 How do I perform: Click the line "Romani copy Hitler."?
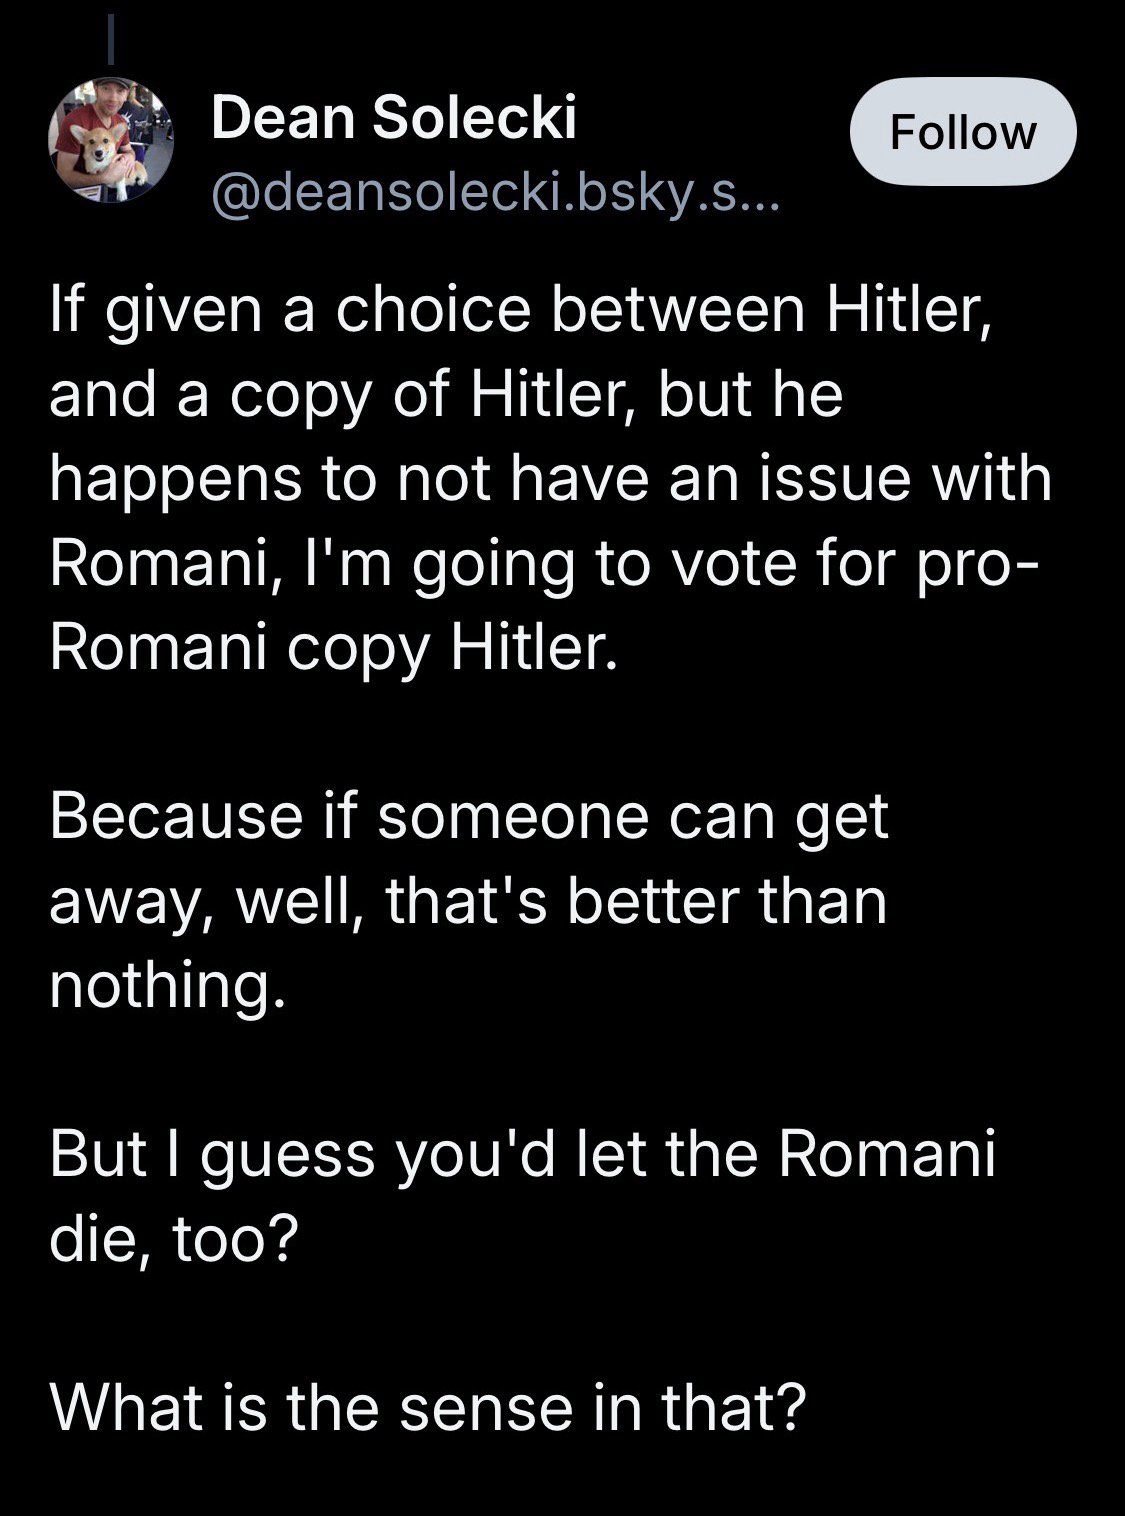[x=333, y=647]
